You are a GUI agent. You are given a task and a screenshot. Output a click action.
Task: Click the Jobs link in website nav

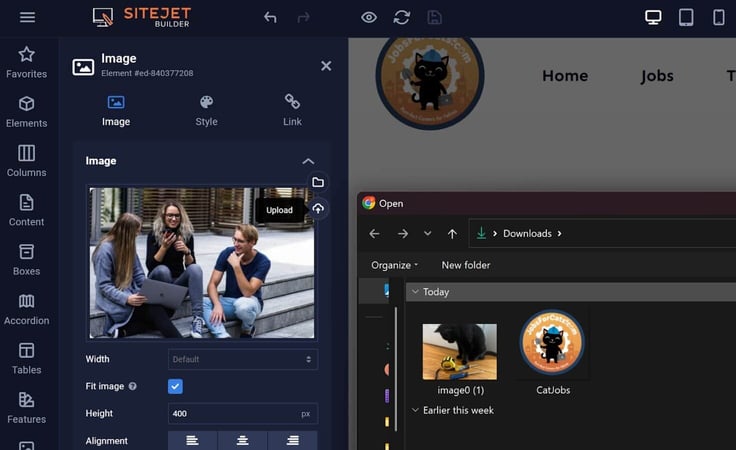[657, 76]
